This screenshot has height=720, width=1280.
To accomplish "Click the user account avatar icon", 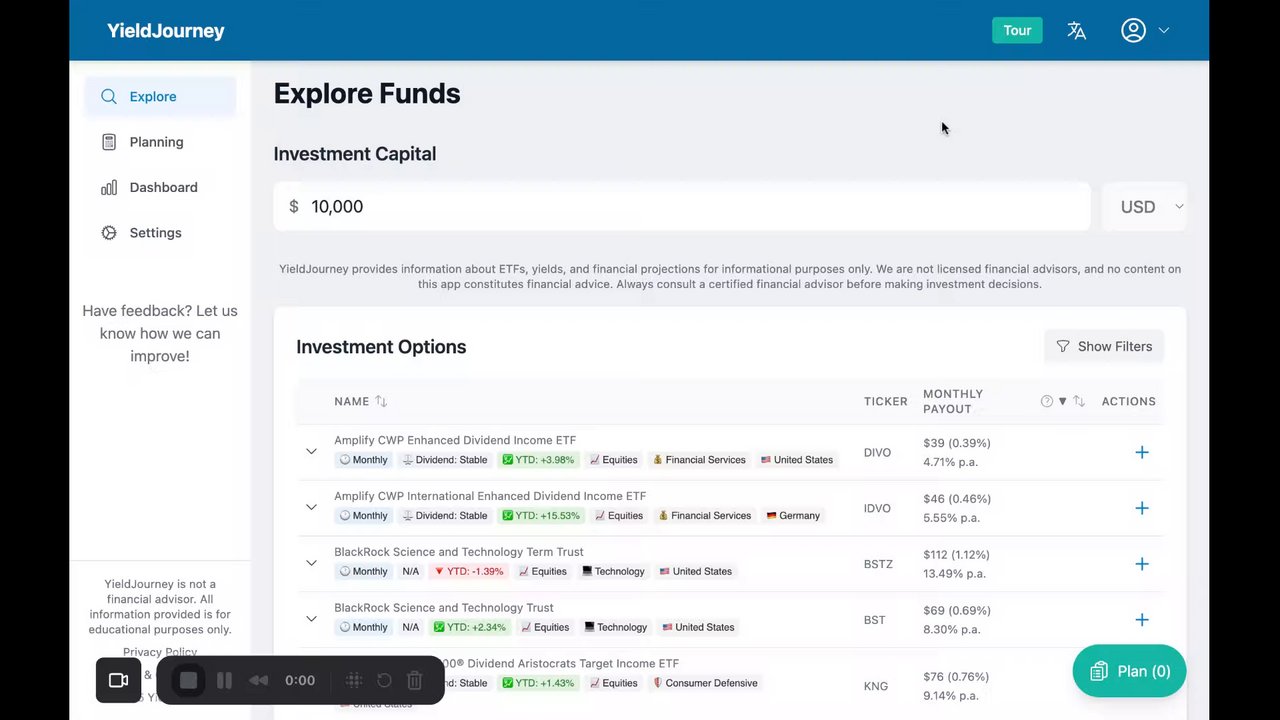I will 1133,30.
